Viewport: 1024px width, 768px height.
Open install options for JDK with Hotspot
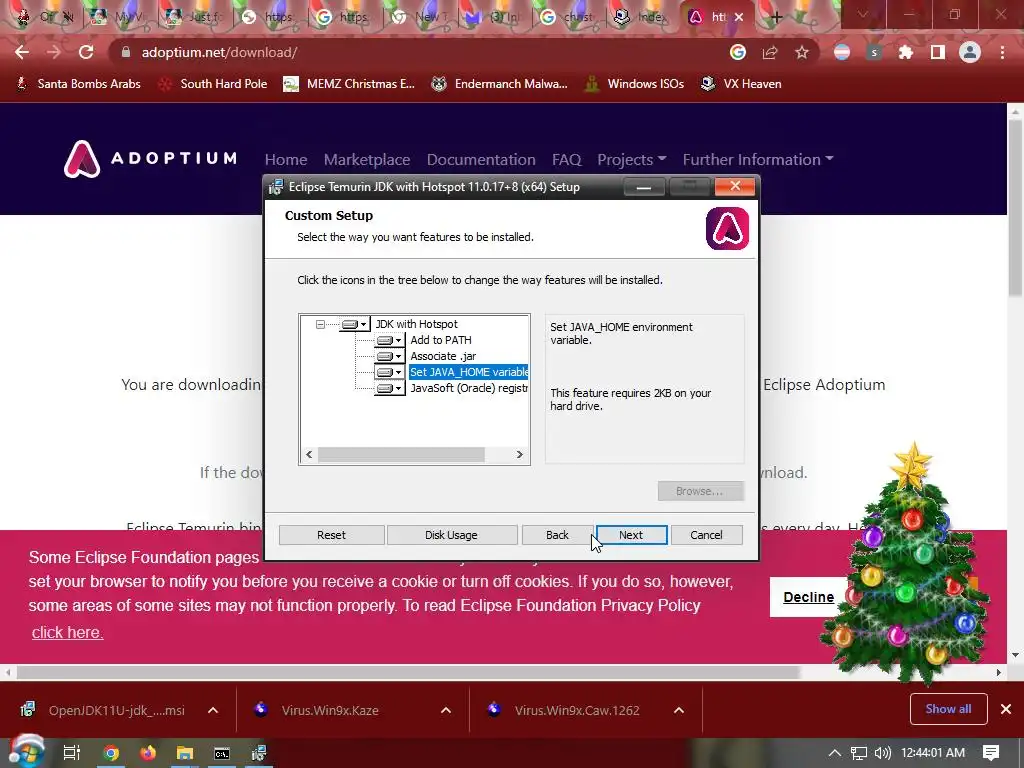click(355, 324)
